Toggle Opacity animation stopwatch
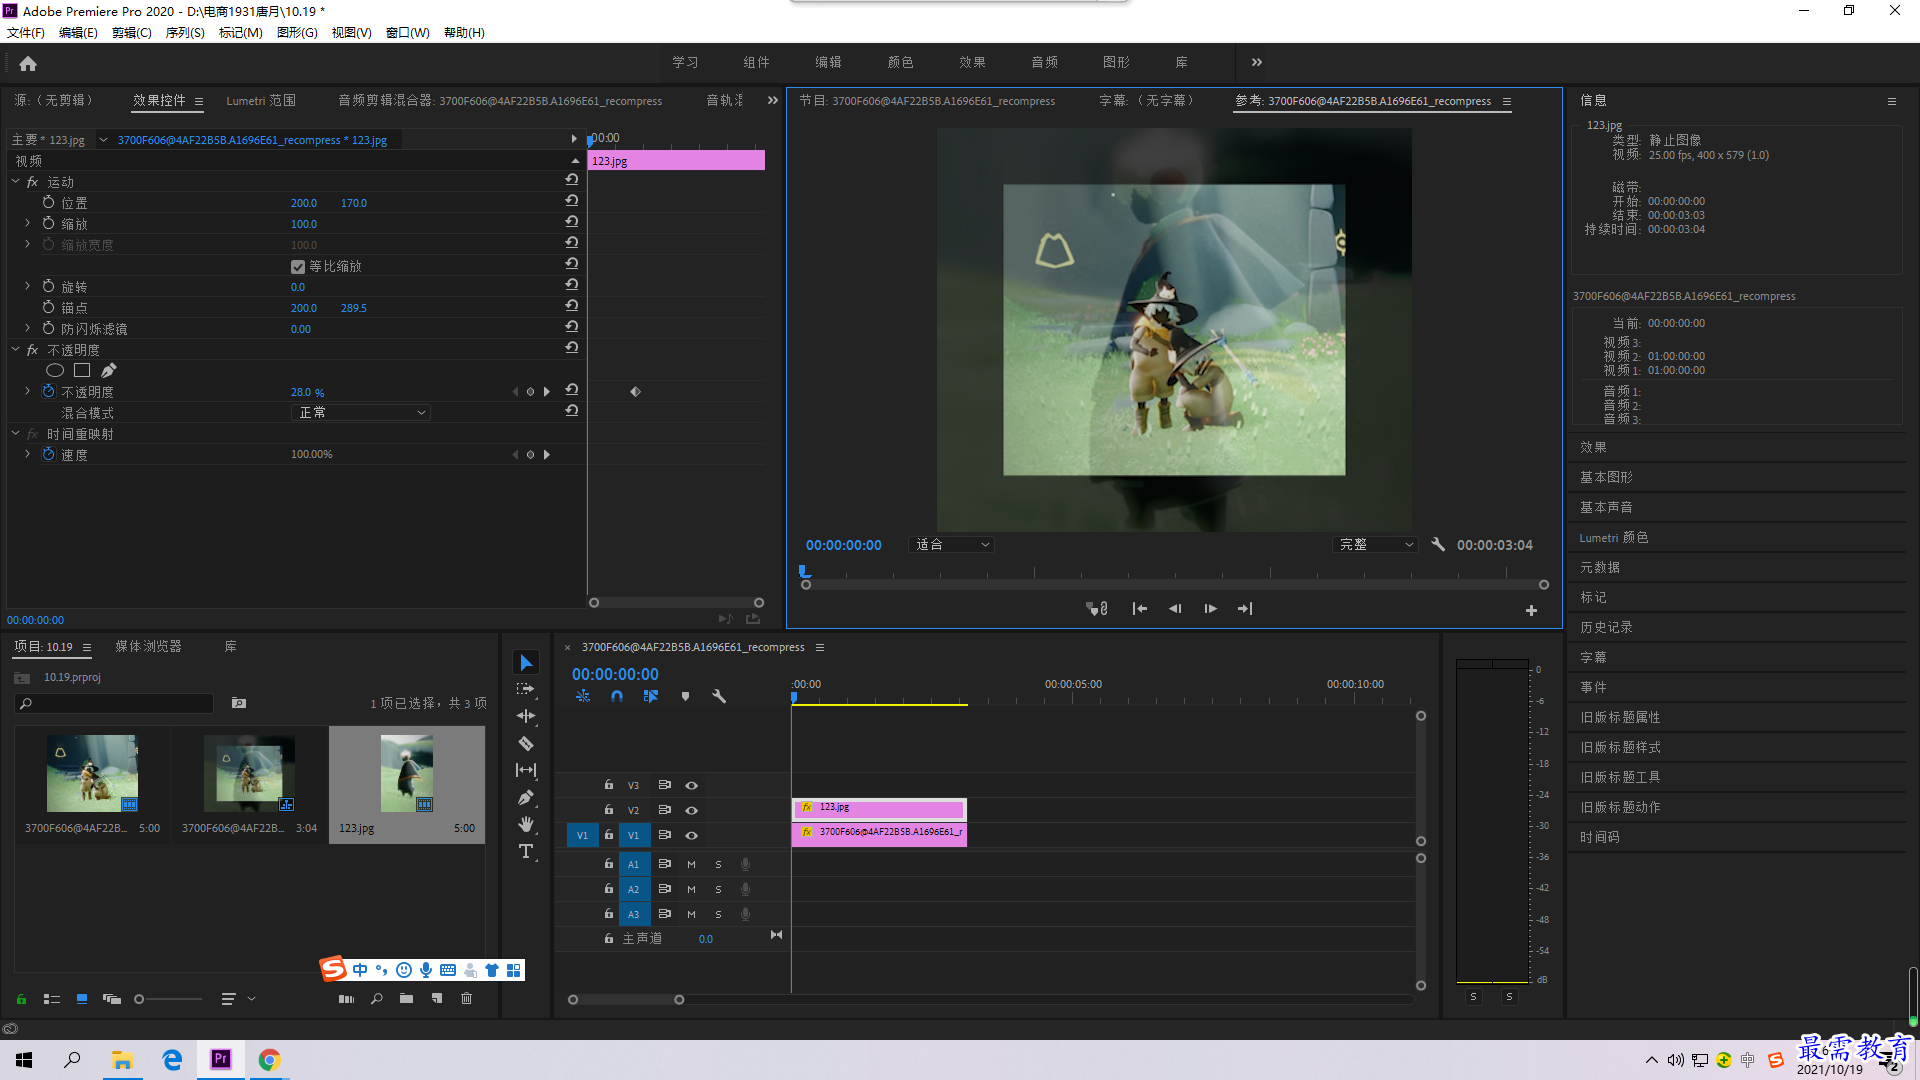Viewport: 1920px width, 1080px height. pyautogui.click(x=48, y=391)
